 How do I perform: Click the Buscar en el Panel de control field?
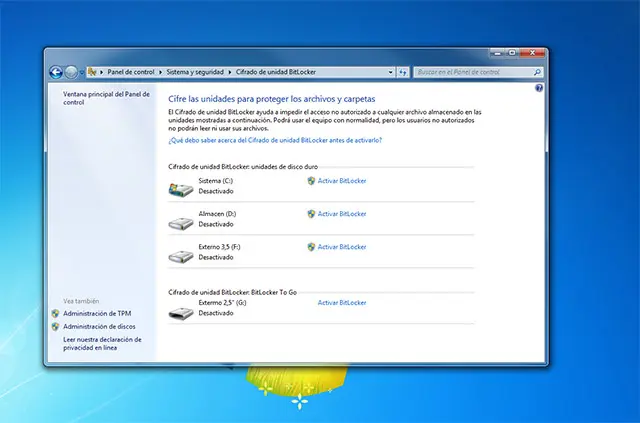click(x=472, y=72)
